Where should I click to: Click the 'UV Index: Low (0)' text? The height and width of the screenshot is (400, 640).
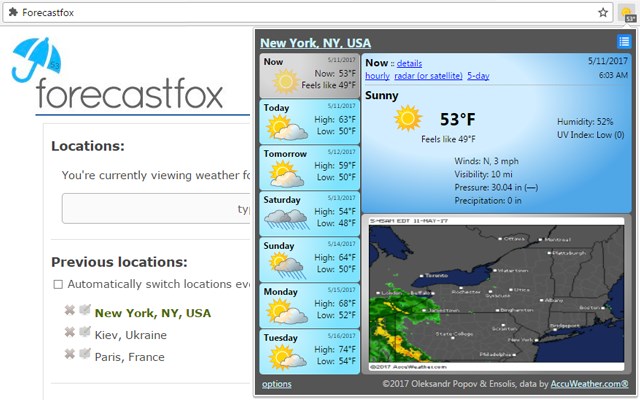[x=591, y=135]
